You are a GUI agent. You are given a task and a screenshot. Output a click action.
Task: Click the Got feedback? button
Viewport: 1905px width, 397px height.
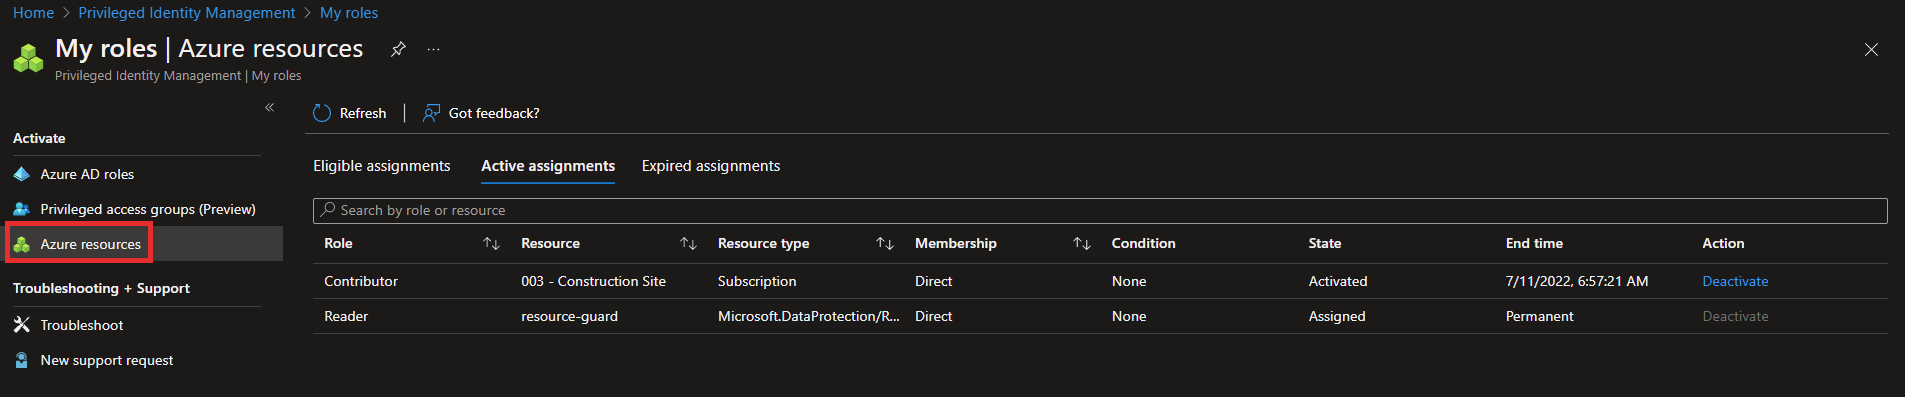481,113
